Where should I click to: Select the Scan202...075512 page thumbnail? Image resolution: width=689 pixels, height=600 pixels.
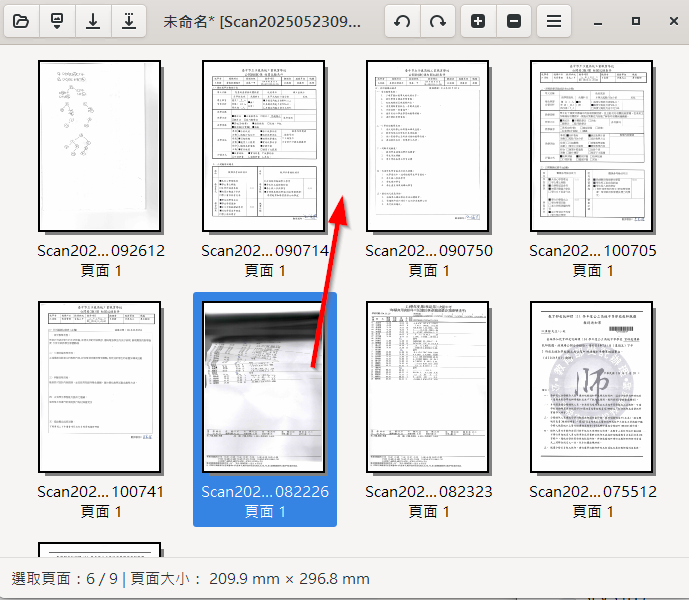point(592,386)
